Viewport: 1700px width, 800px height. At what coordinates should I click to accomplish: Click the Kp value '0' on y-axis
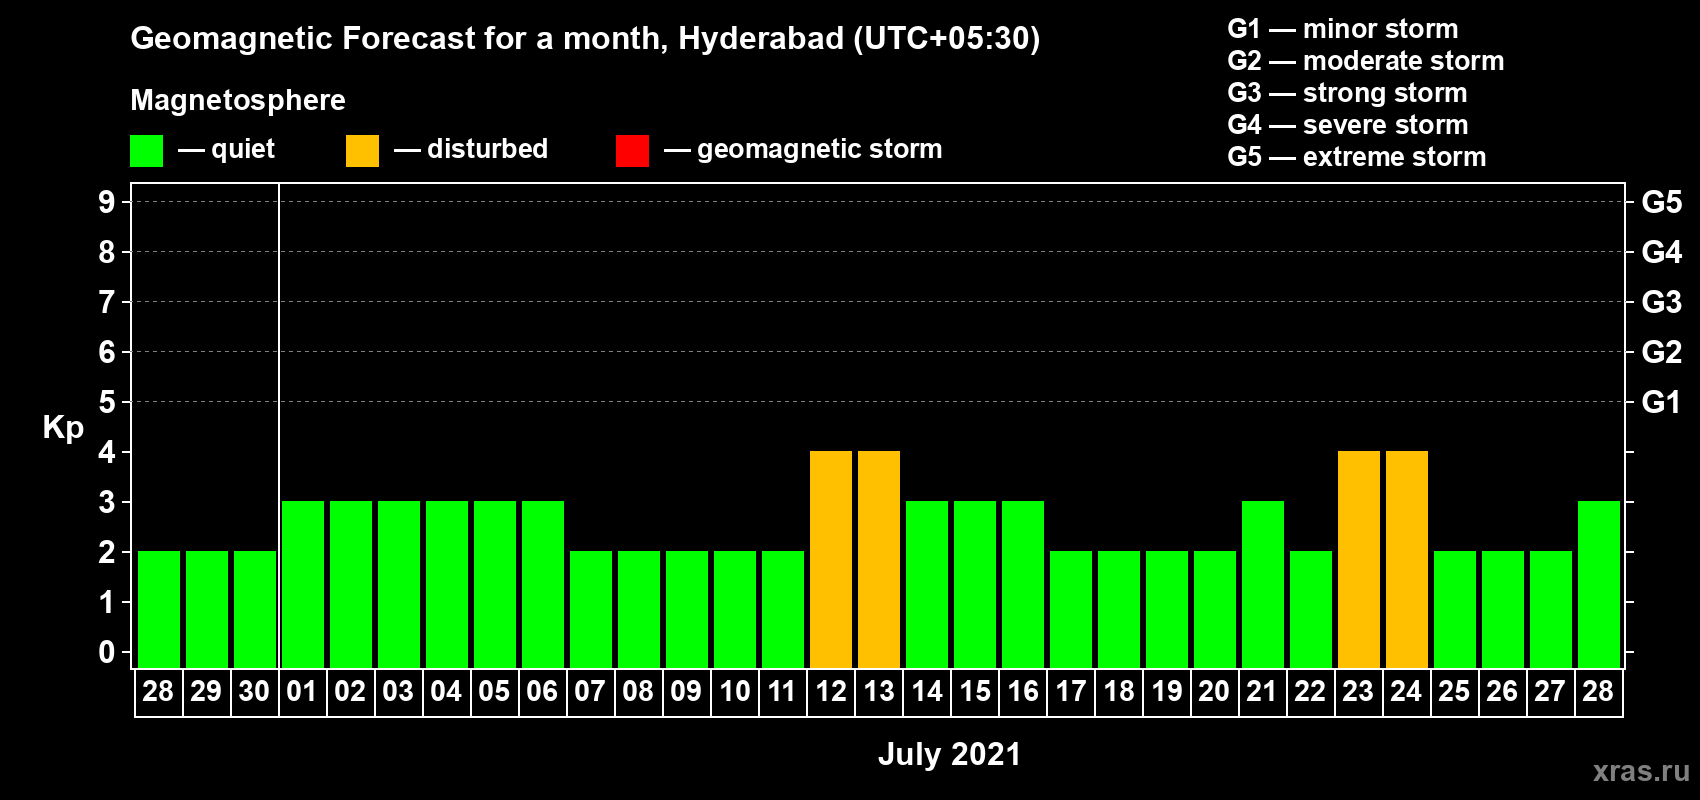point(107,652)
